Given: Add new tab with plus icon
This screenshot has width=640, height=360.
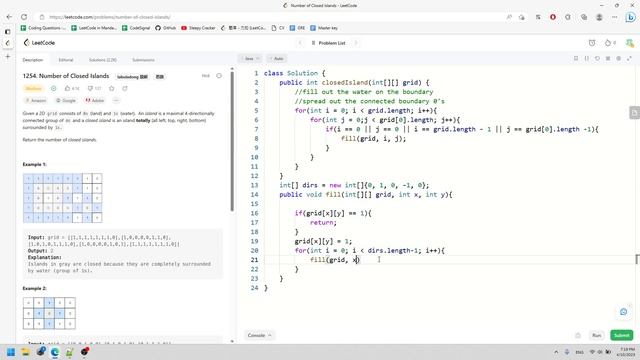Looking at the screenshot, I should point(7,56).
